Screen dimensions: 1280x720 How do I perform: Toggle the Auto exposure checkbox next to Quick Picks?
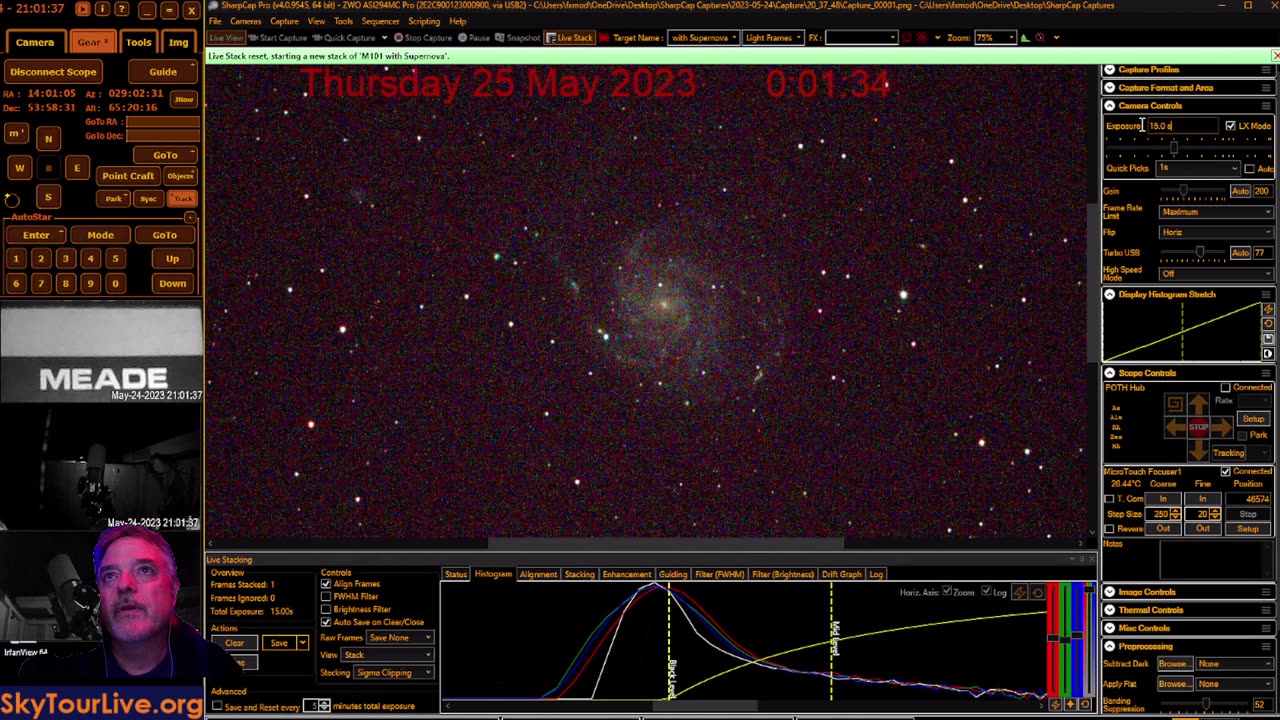[x=1249, y=168]
